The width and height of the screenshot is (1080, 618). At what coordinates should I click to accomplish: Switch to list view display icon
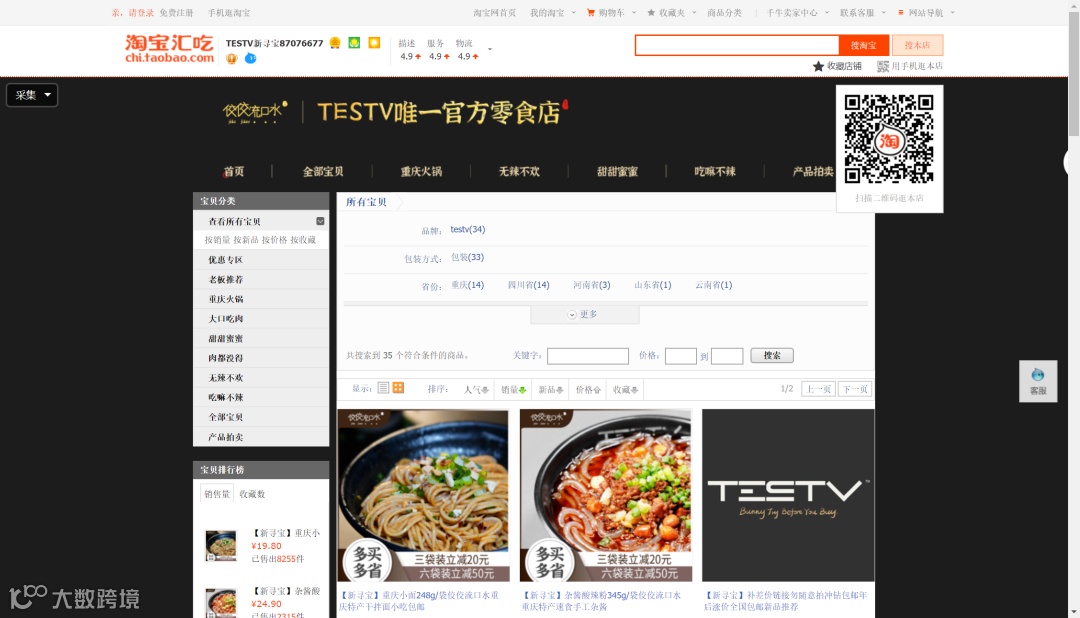383,388
